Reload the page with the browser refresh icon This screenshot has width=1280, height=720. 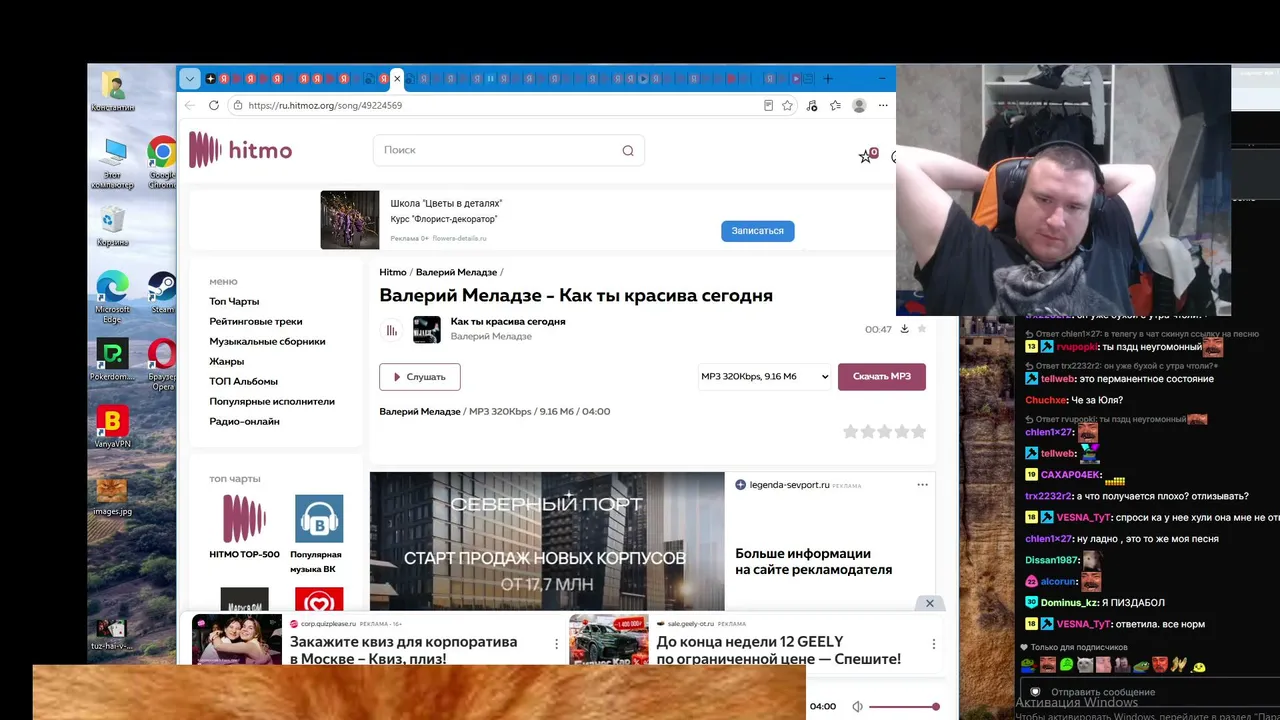pyautogui.click(x=214, y=105)
